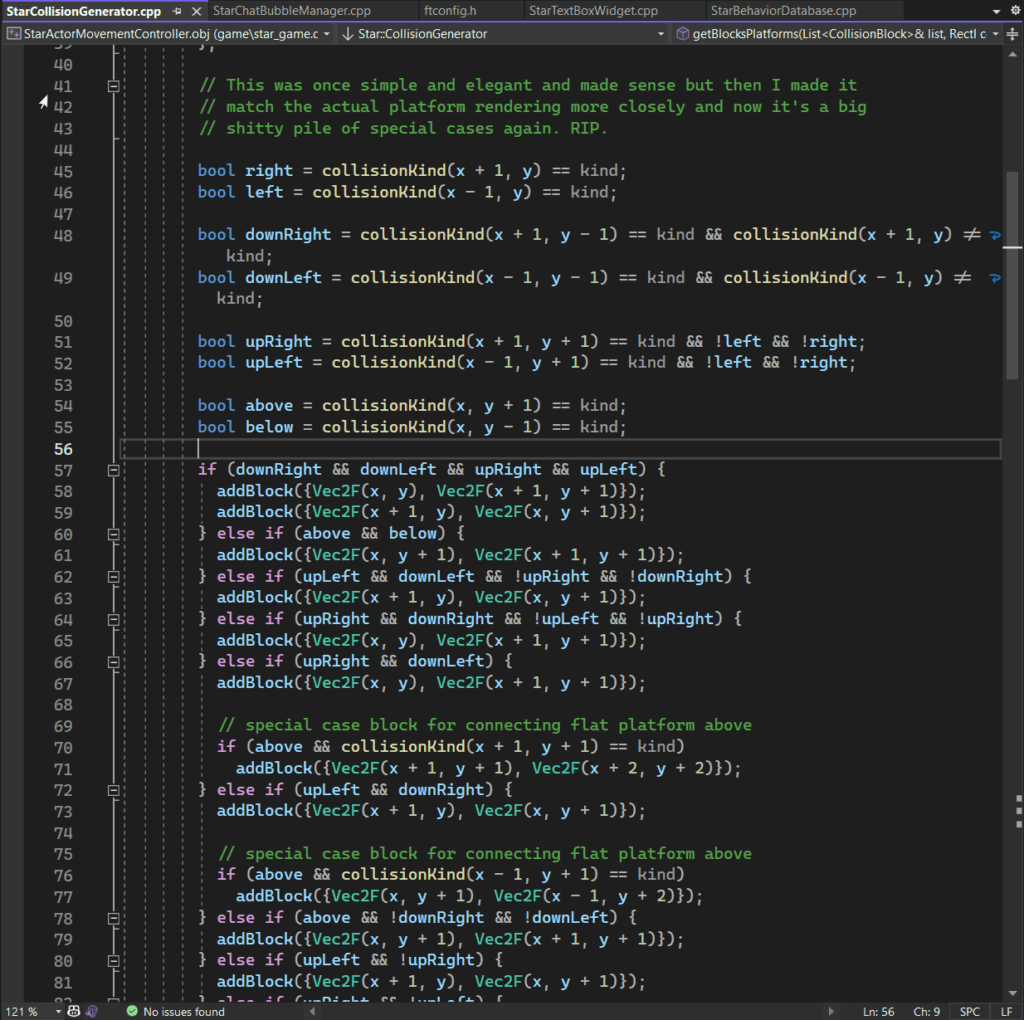Collapse the code fold at line 57
This screenshot has height=1020, width=1024.
coord(113,469)
